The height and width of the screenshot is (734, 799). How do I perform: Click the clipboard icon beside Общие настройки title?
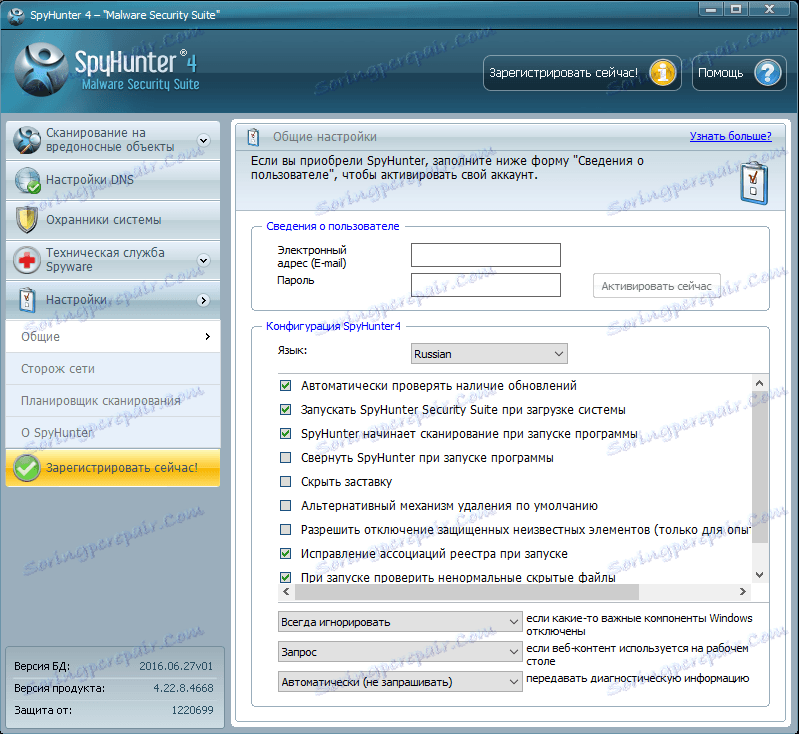pyautogui.click(x=253, y=137)
